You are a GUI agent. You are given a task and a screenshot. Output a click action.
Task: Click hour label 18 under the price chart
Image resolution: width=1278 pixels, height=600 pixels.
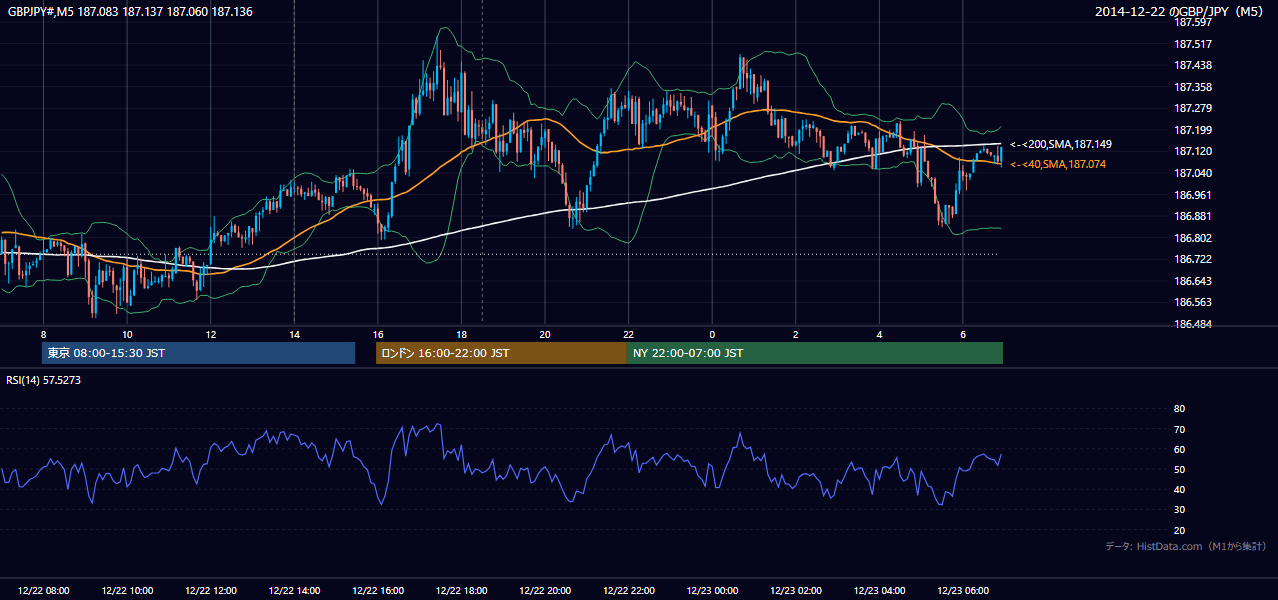[461, 334]
